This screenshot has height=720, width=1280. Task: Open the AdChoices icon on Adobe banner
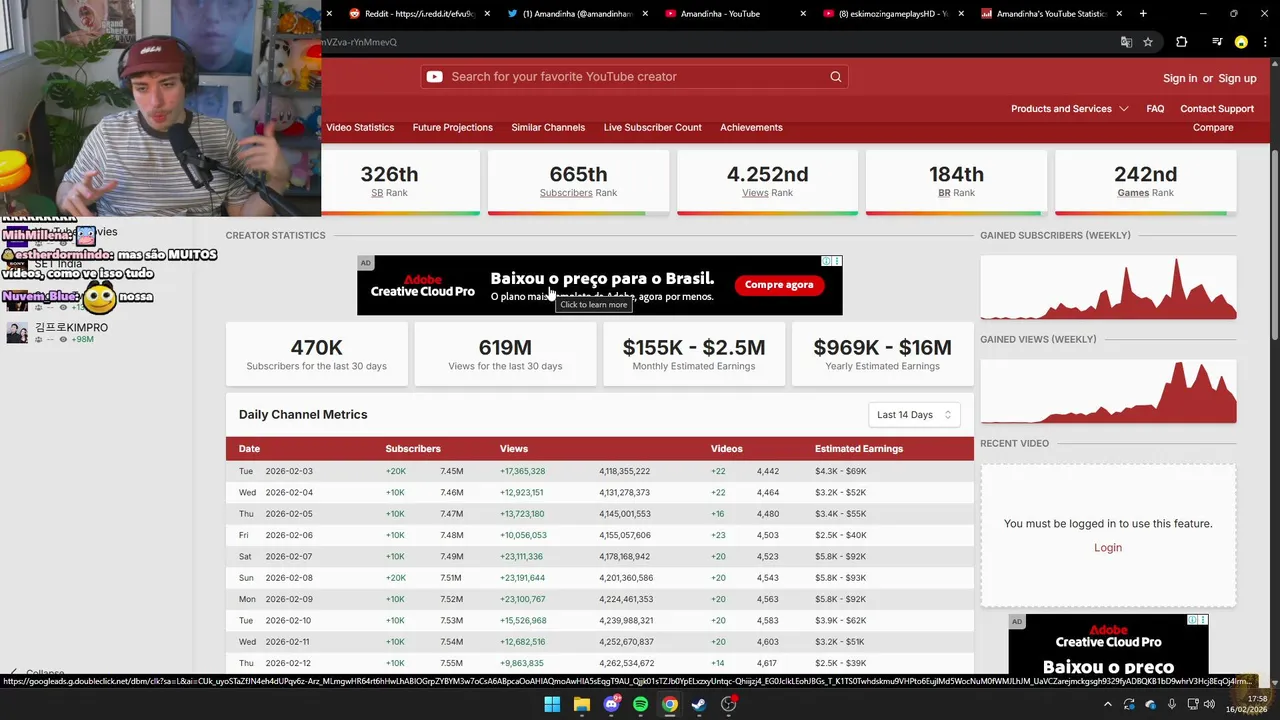point(827,261)
